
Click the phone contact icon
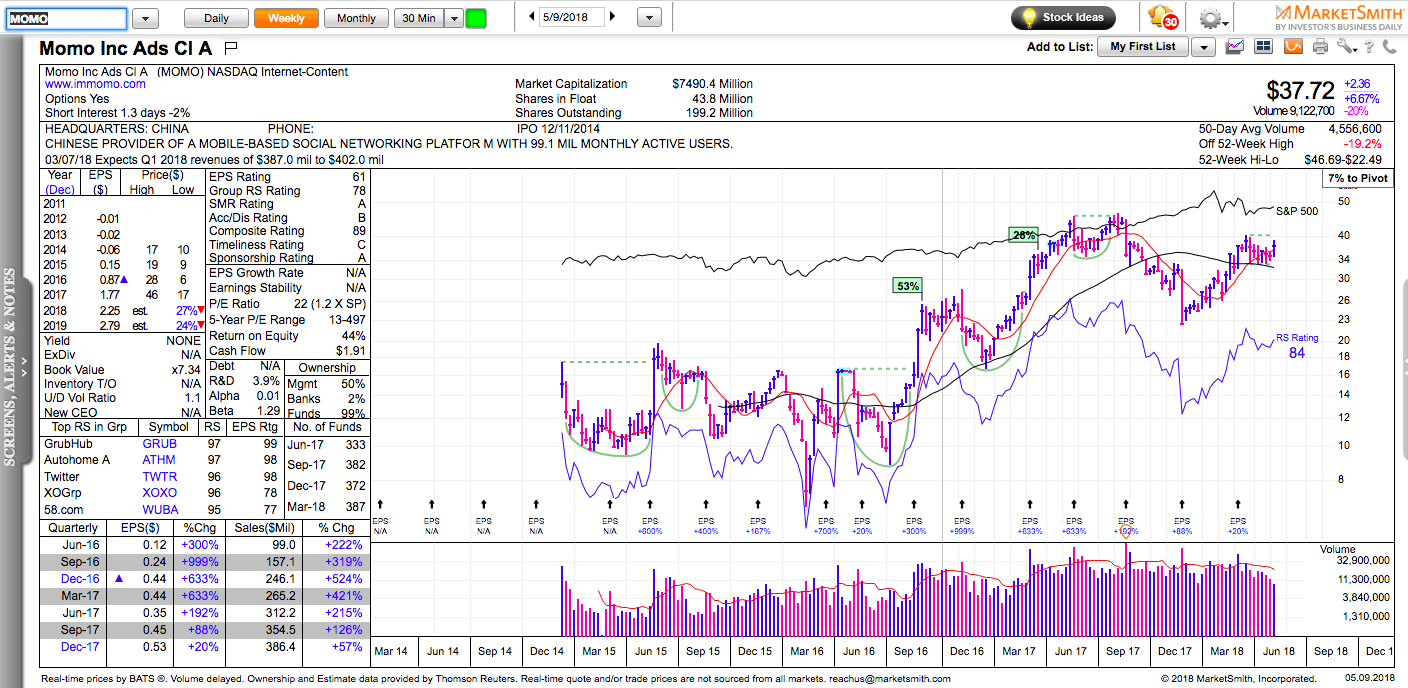pos(1389,46)
